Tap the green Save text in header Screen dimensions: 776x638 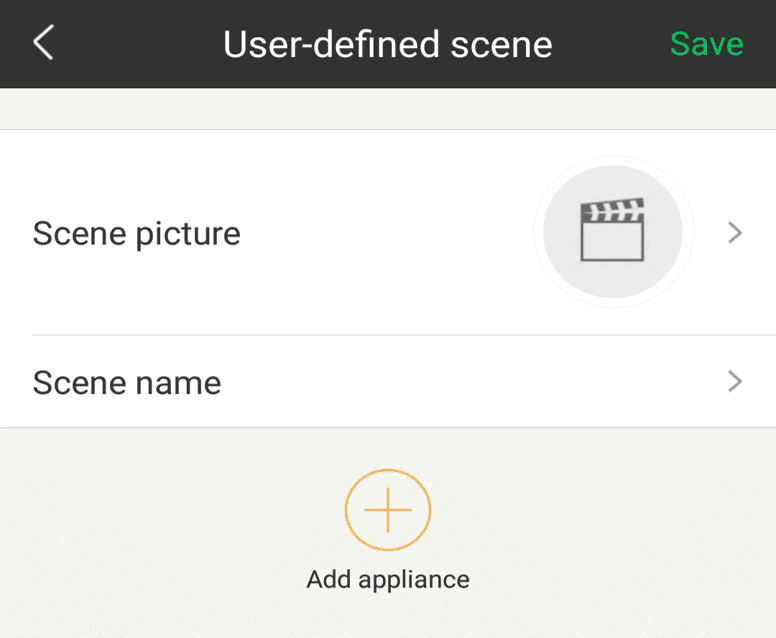pyautogui.click(x=706, y=44)
